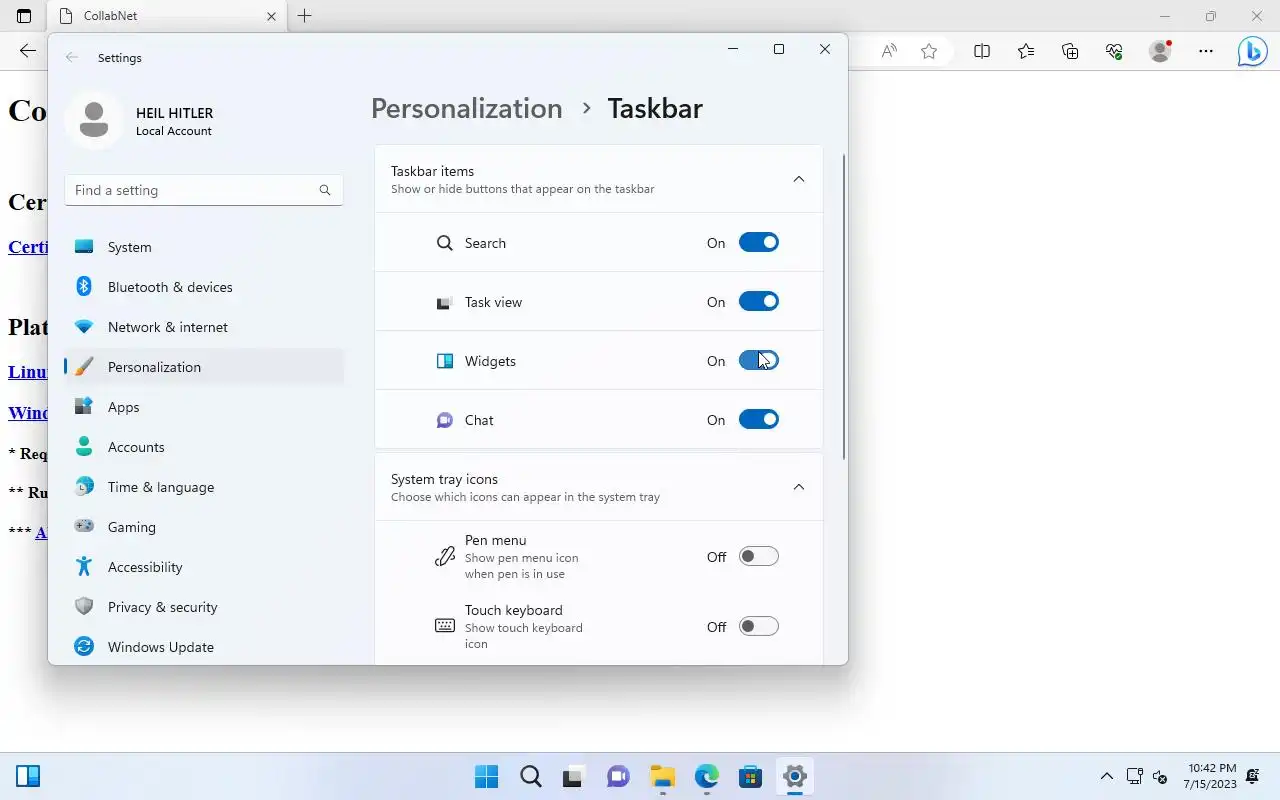Open Windows Update in sidebar
Image resolution: width=1280 pixels, height=800 pixels.
click(204, 647)
